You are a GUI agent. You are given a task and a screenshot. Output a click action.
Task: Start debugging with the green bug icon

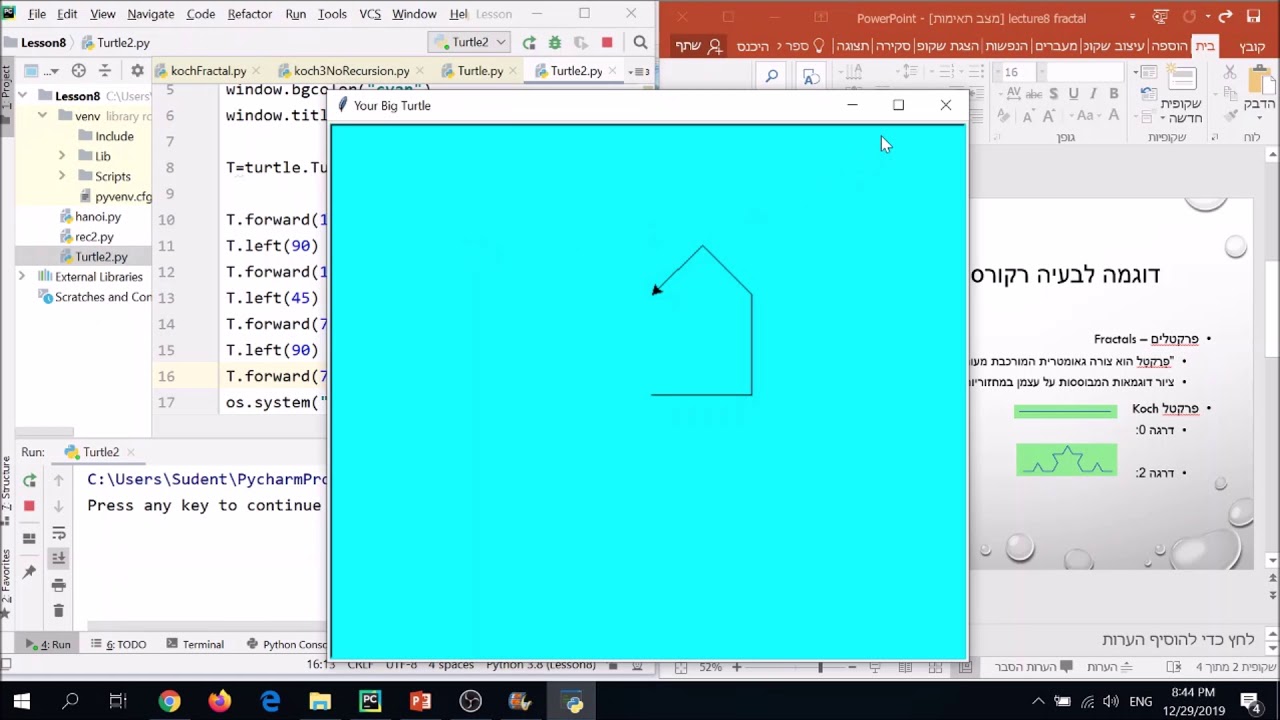555,42
